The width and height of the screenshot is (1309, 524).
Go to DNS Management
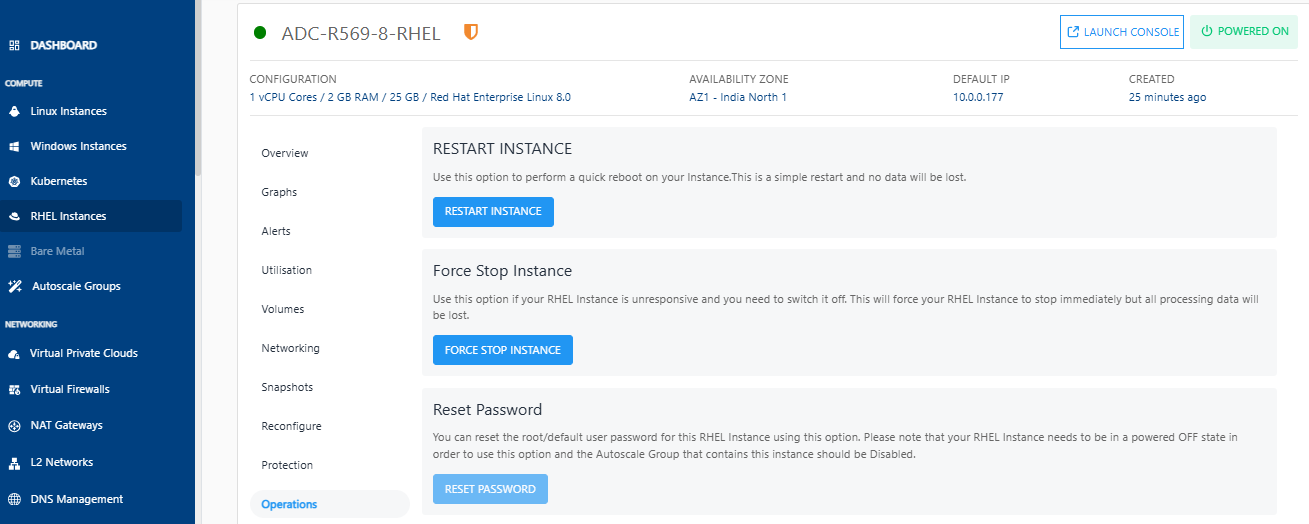pos(77,499)
